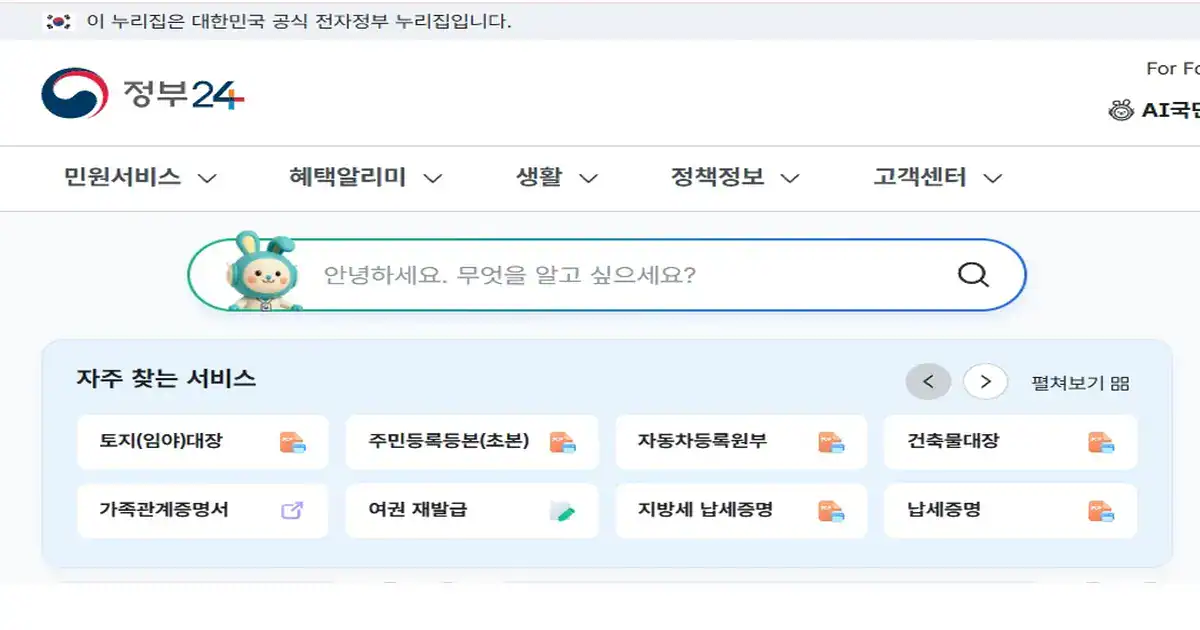The height and width of the screenshot is (630, 1200).
Task: Open the 고객센터 menu
Action: coord(938,178)
